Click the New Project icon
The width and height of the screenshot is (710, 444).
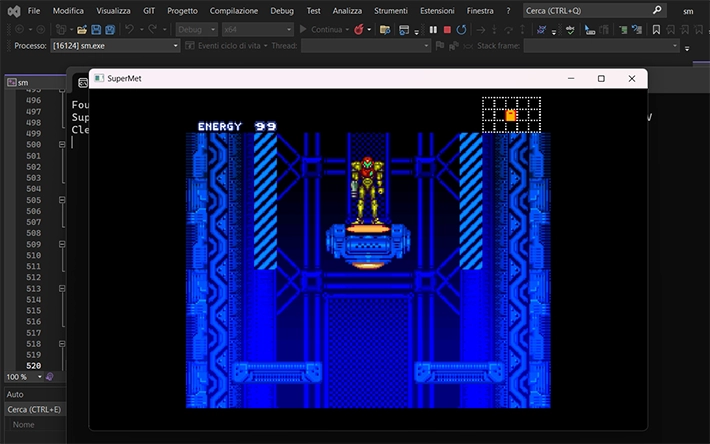pos(60,30)
